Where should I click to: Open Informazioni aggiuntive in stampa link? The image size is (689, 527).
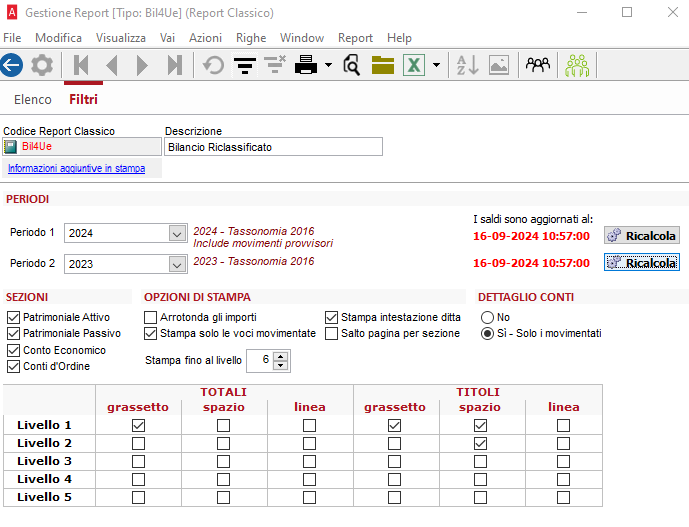(76, 168)
